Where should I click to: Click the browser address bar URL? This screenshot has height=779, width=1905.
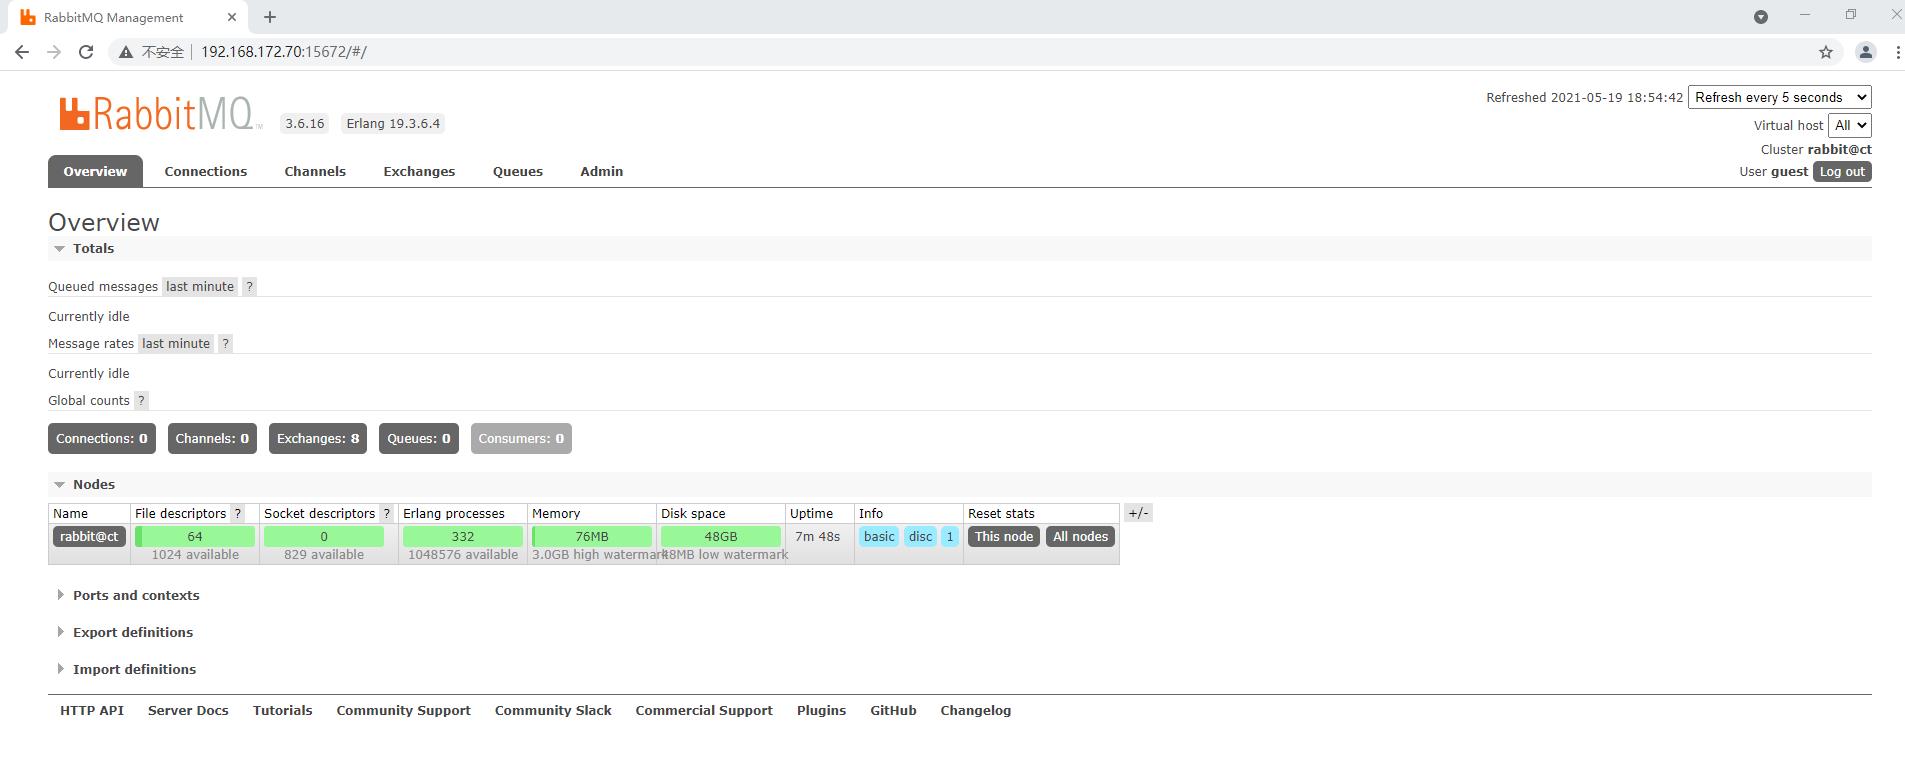pos(284,52)
